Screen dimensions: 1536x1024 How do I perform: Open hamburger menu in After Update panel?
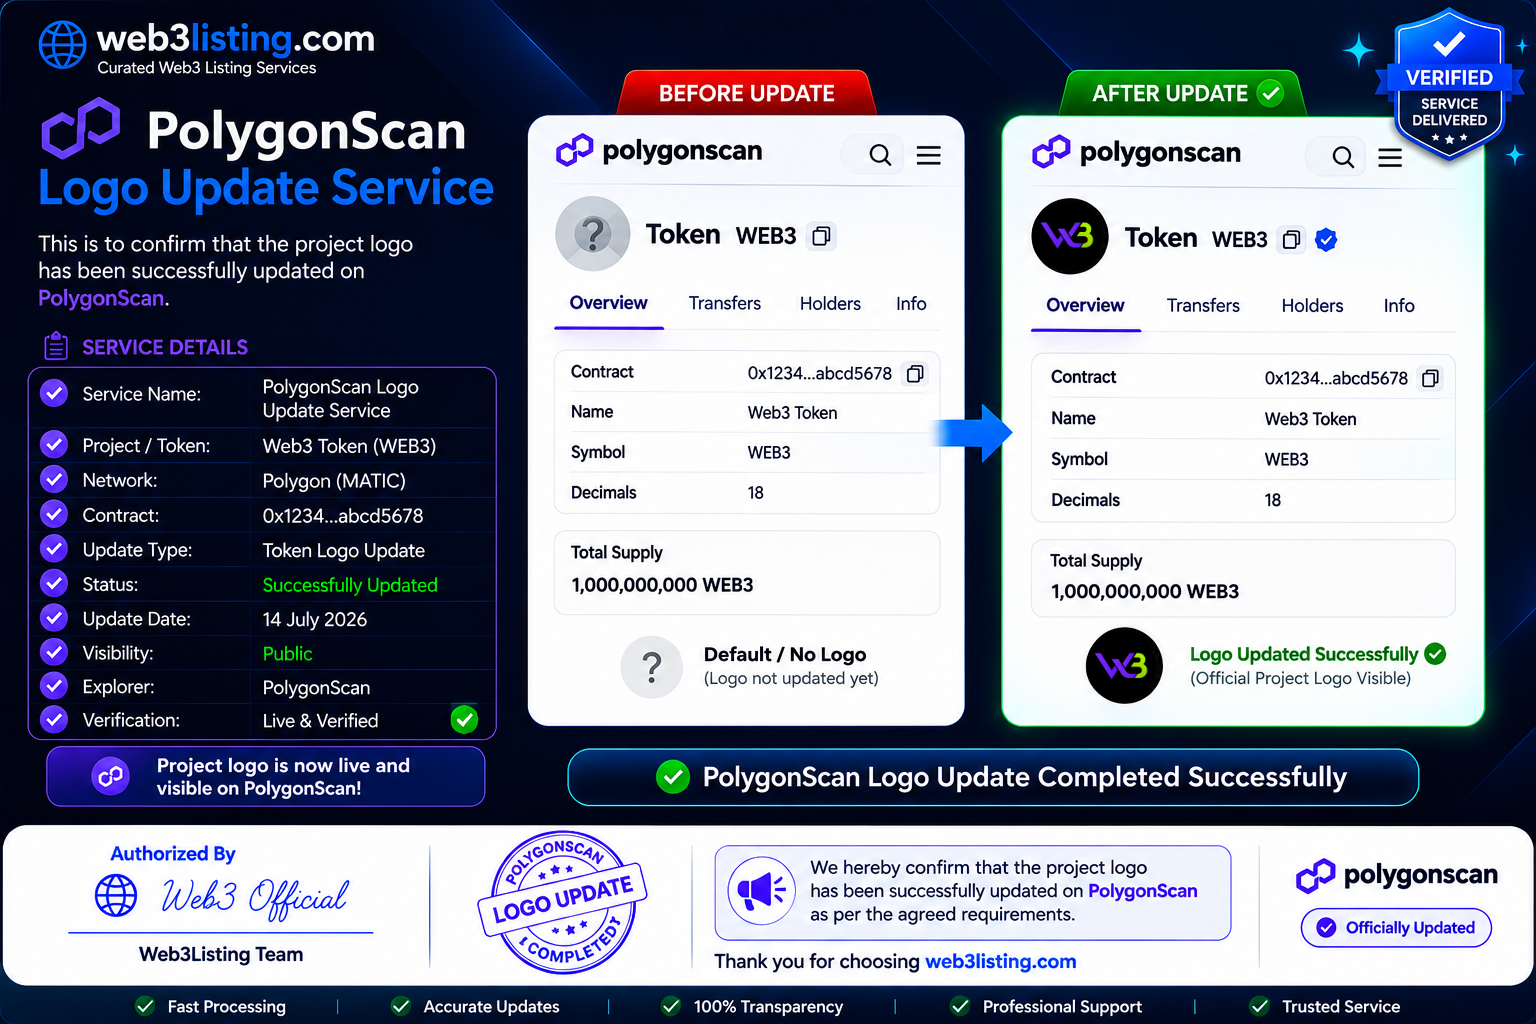pos(1390,158)
